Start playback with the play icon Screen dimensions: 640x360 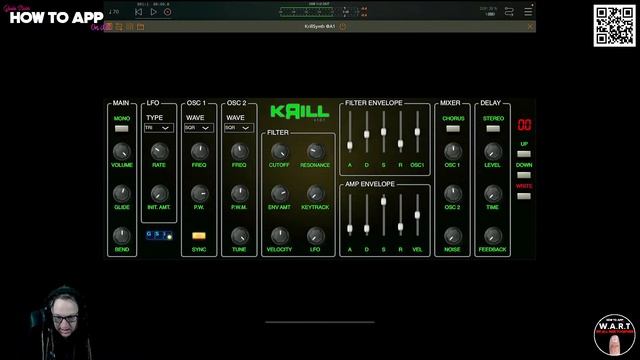(x=153, y=12)
